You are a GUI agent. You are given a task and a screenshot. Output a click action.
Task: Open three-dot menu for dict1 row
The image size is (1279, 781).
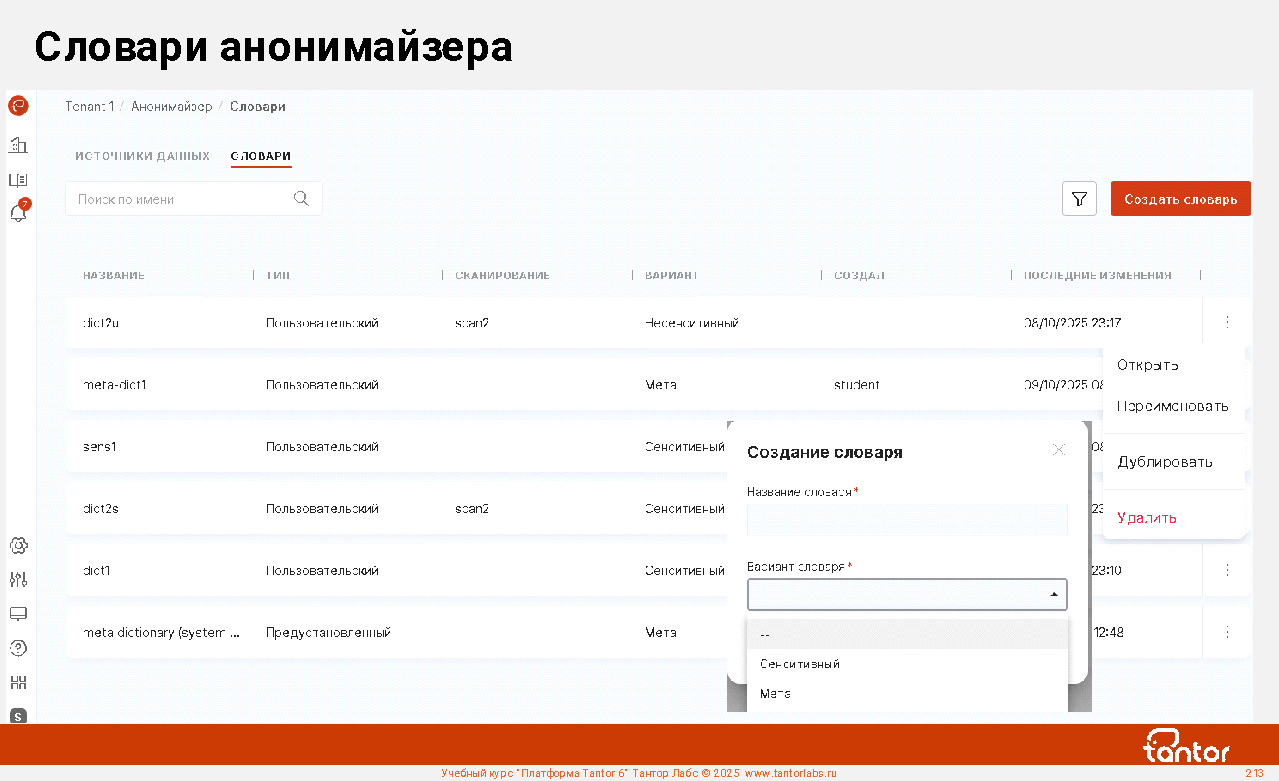(1227, 570)
